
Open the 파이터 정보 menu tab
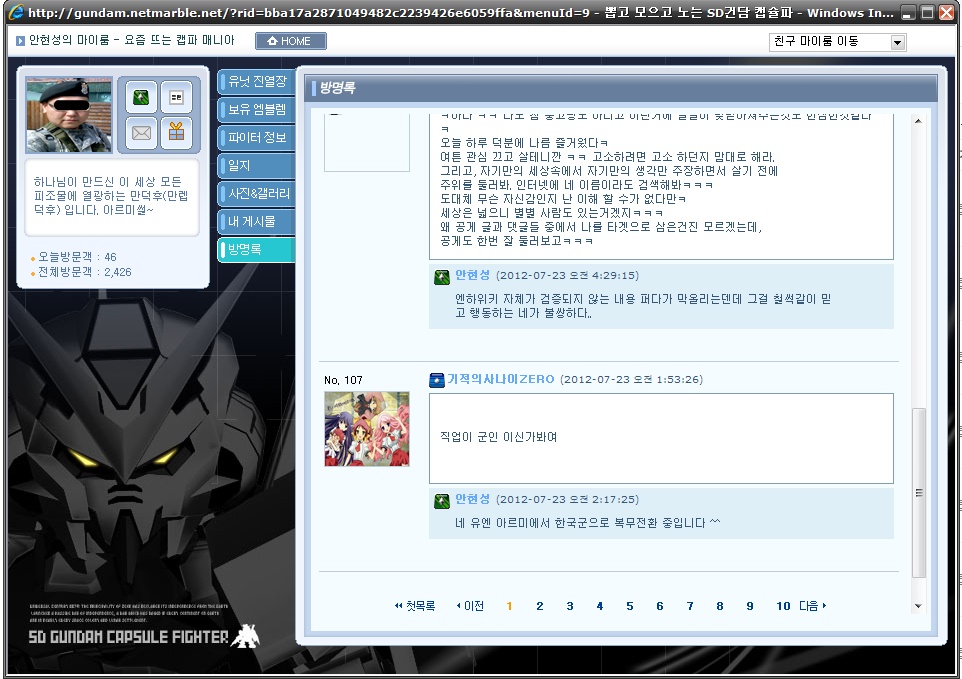(x=257, y=138)
